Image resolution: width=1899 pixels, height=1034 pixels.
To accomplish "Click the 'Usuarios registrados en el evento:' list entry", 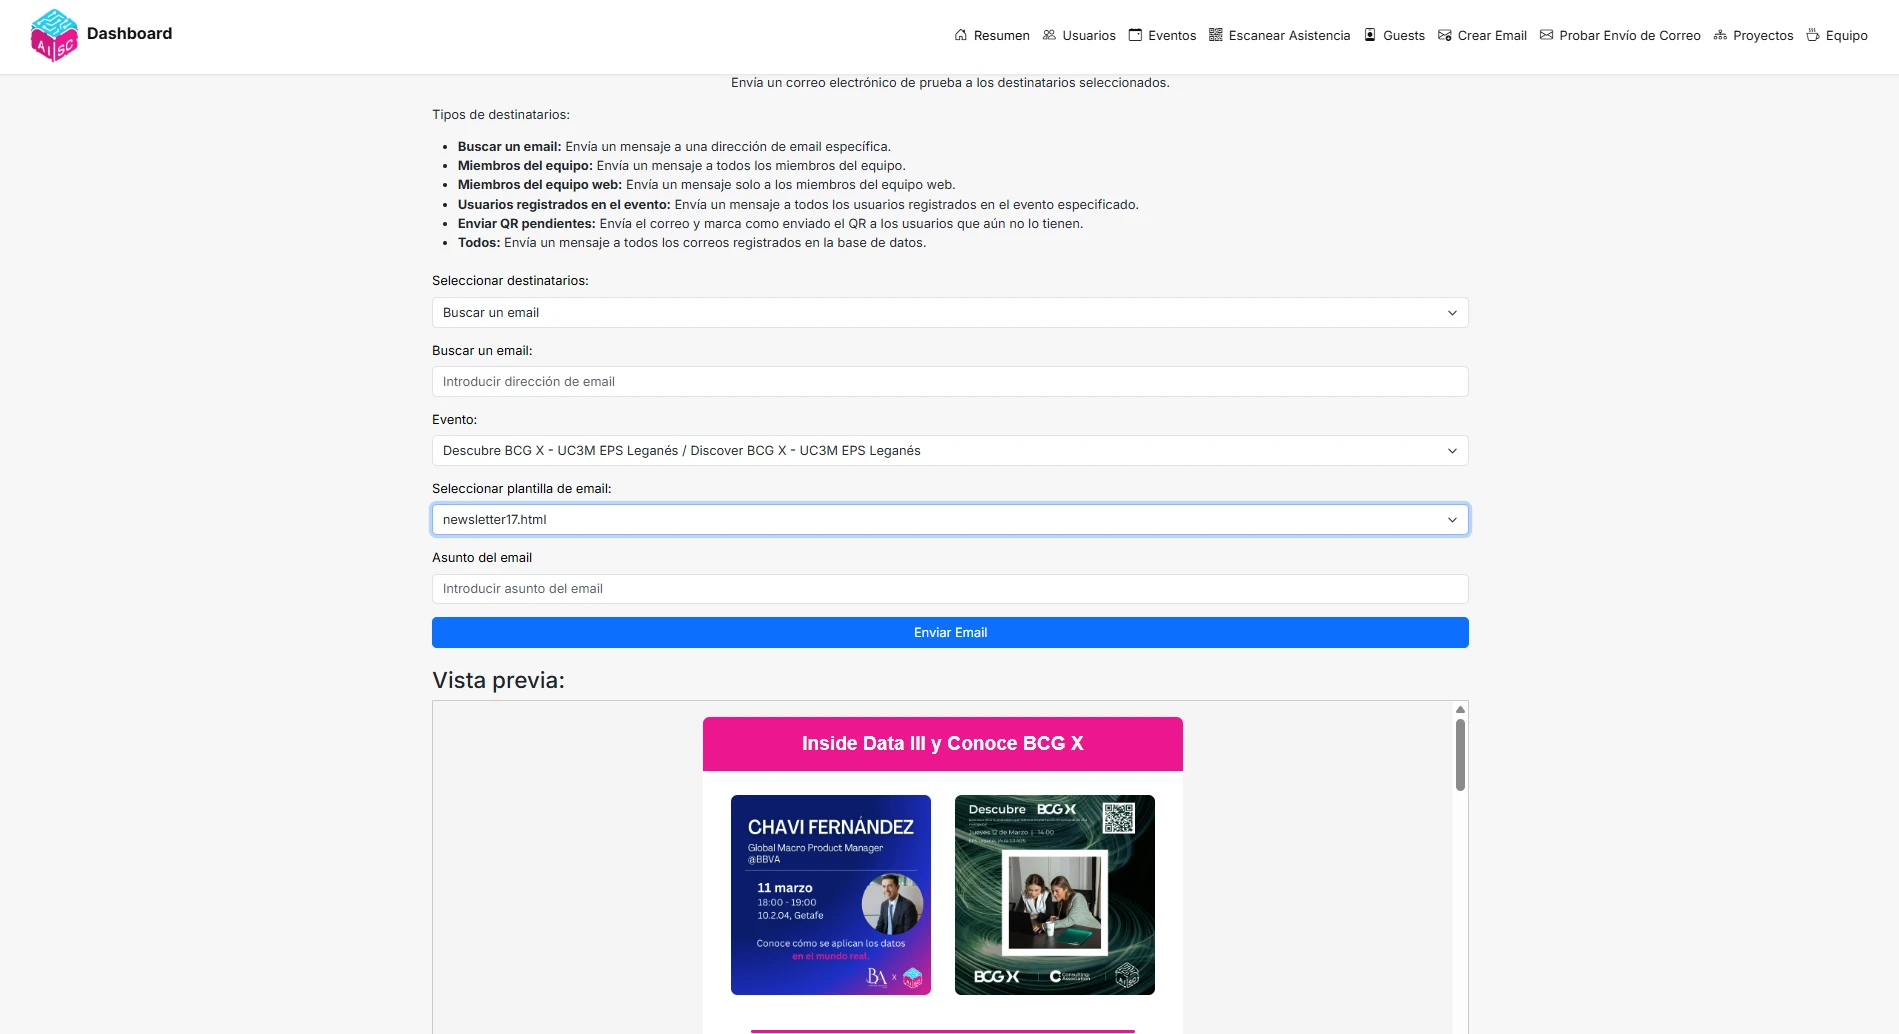I will pos(798,205).
